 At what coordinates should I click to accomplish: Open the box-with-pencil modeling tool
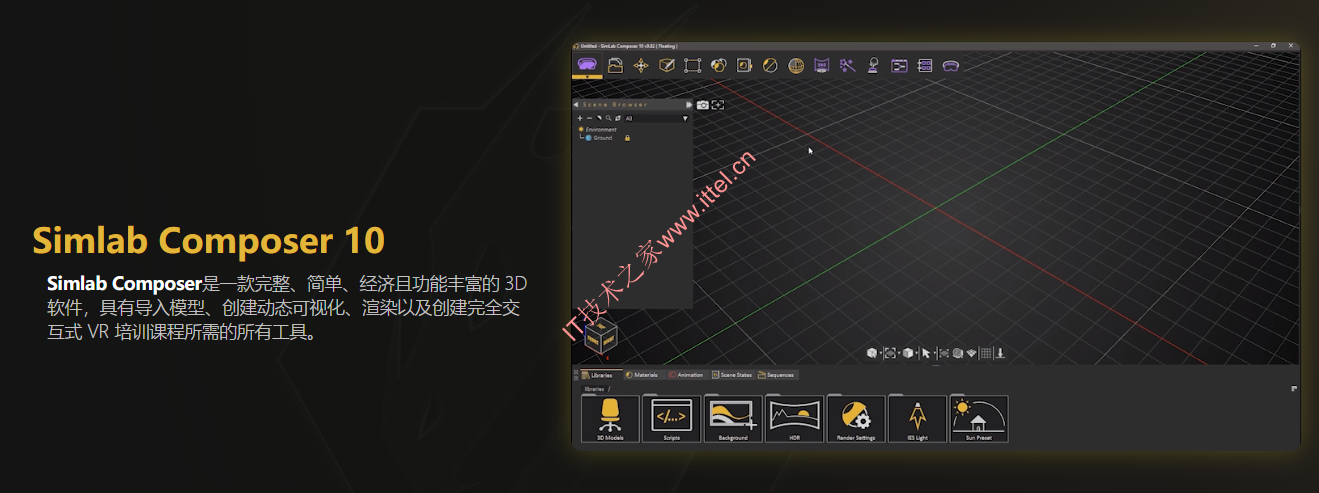coord(667,65)
